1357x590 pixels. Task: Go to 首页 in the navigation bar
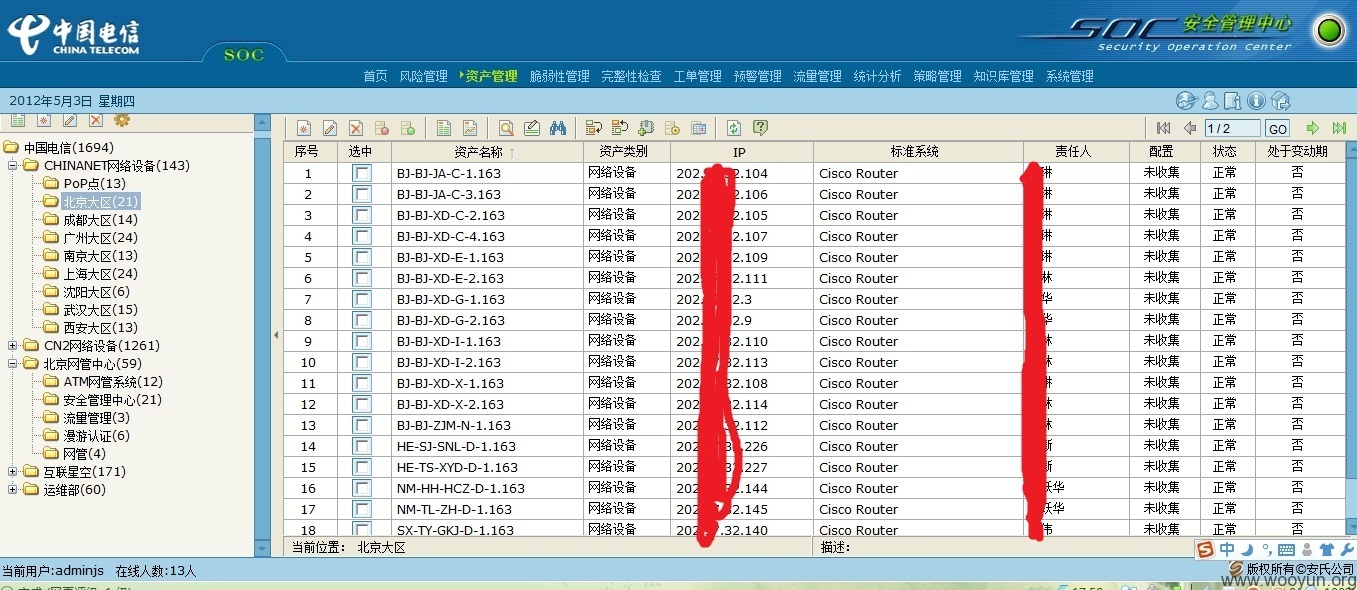(x=375, y=76)
